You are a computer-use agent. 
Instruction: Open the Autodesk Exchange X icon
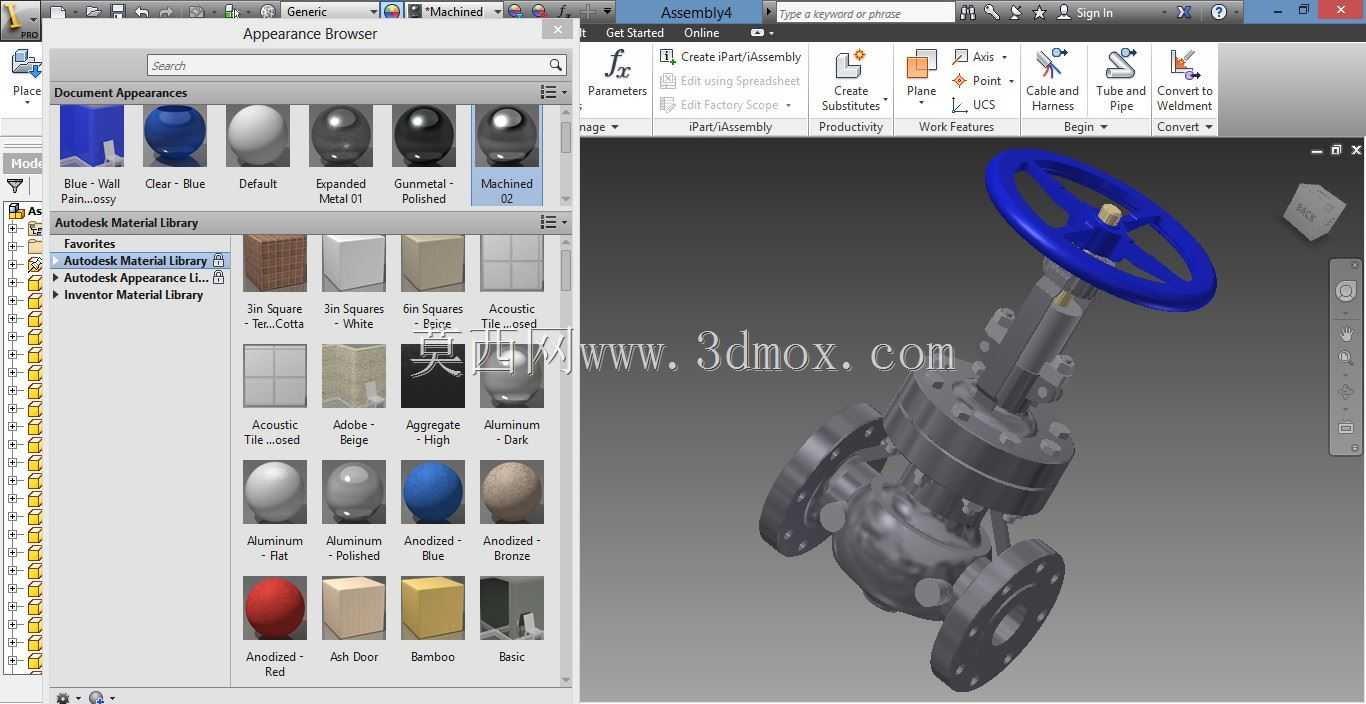[x=1184, y=12]
